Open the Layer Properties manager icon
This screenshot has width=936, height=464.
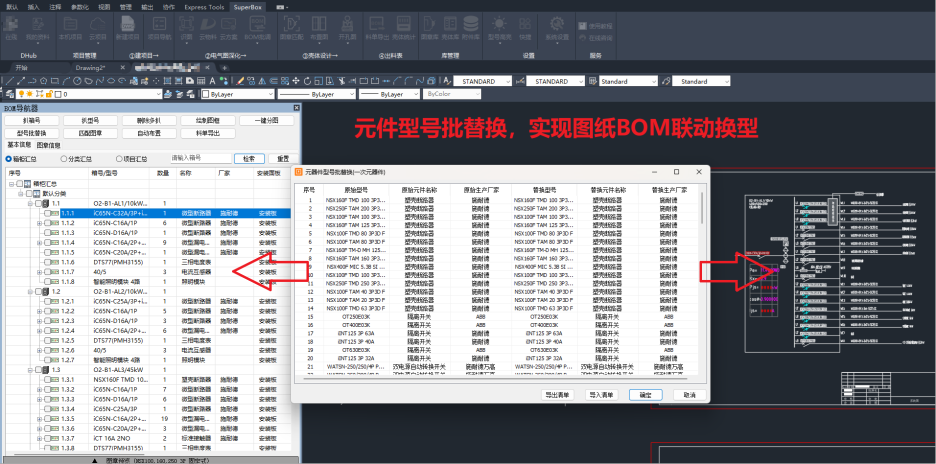10,94
